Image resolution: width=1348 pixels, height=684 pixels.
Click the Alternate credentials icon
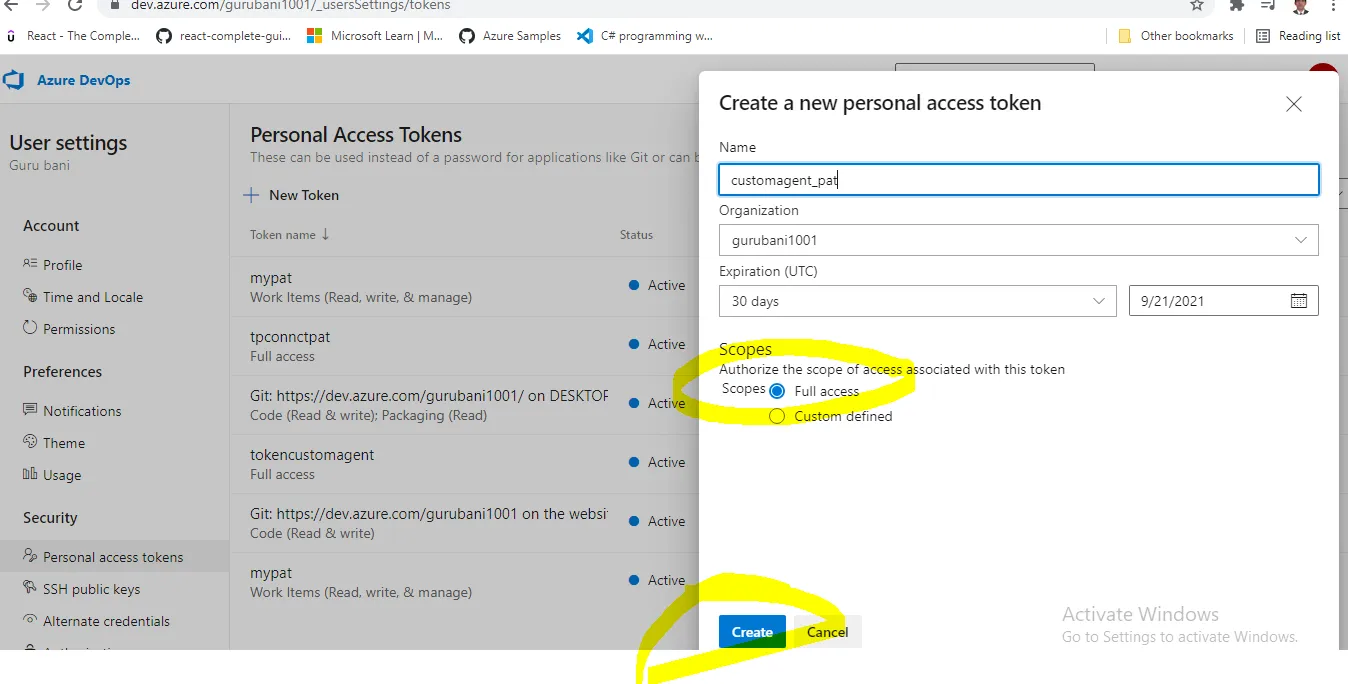click(x=30, y=620)
